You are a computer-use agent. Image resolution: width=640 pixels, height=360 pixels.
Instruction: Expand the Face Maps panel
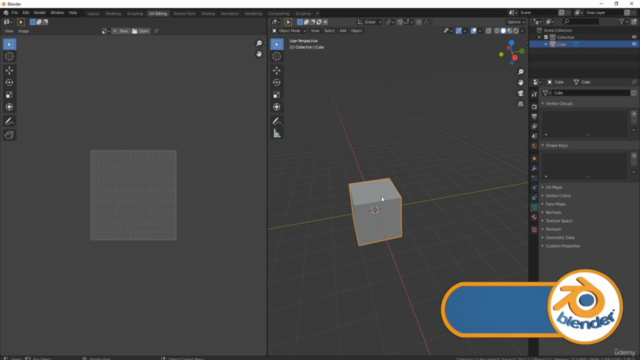[x=556, y=204]
